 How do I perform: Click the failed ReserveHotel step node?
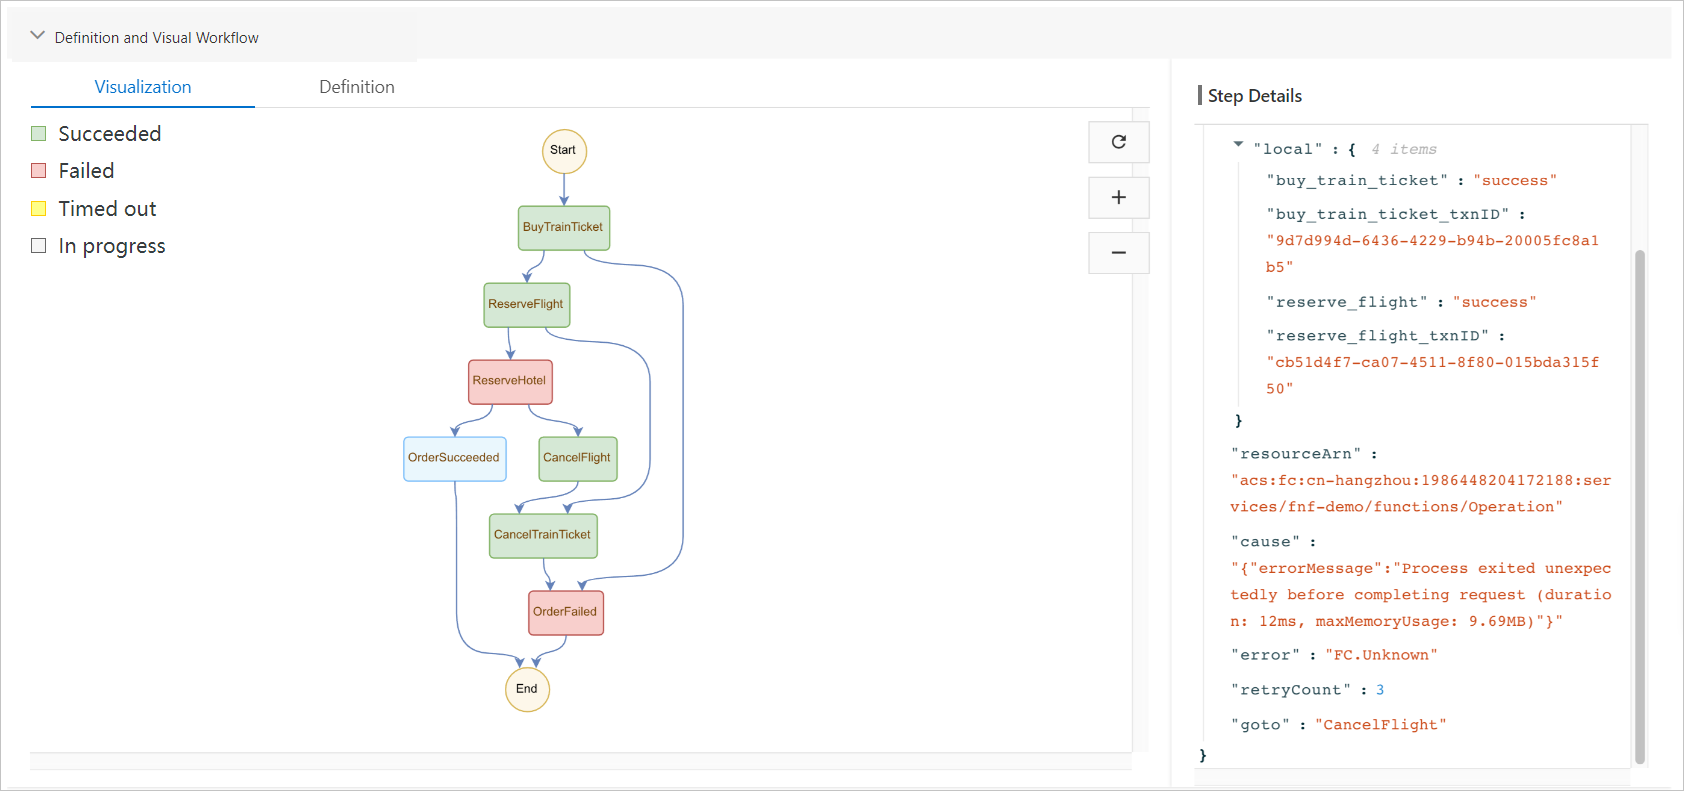(x=510, y=381)
